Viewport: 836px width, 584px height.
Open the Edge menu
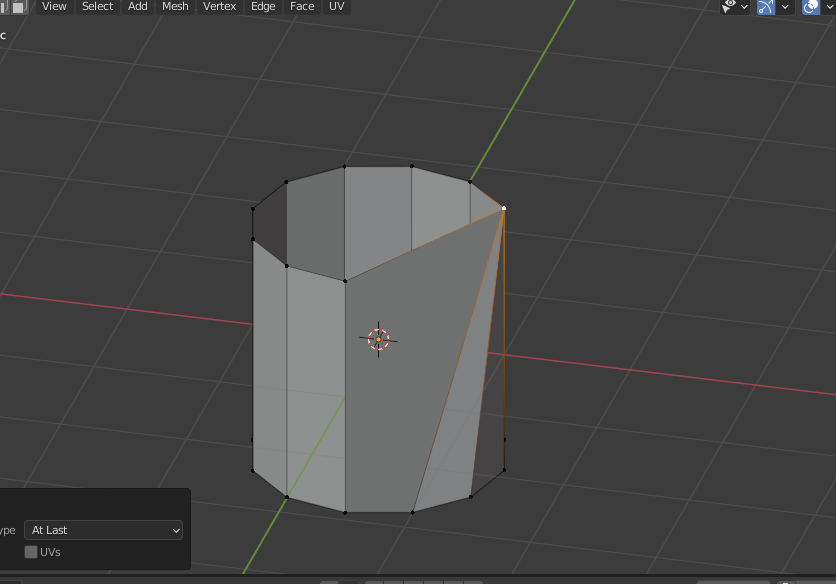[x=263, y=6]
